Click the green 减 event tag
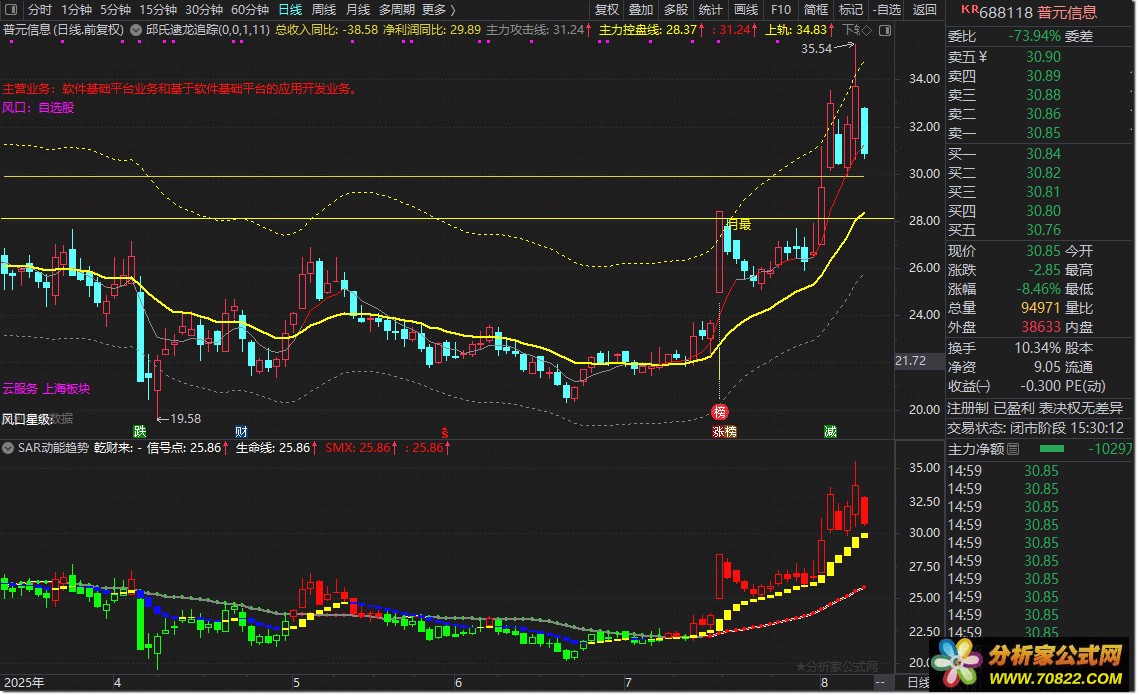This screenshot has width=1139, height=695. pos(830,431)
